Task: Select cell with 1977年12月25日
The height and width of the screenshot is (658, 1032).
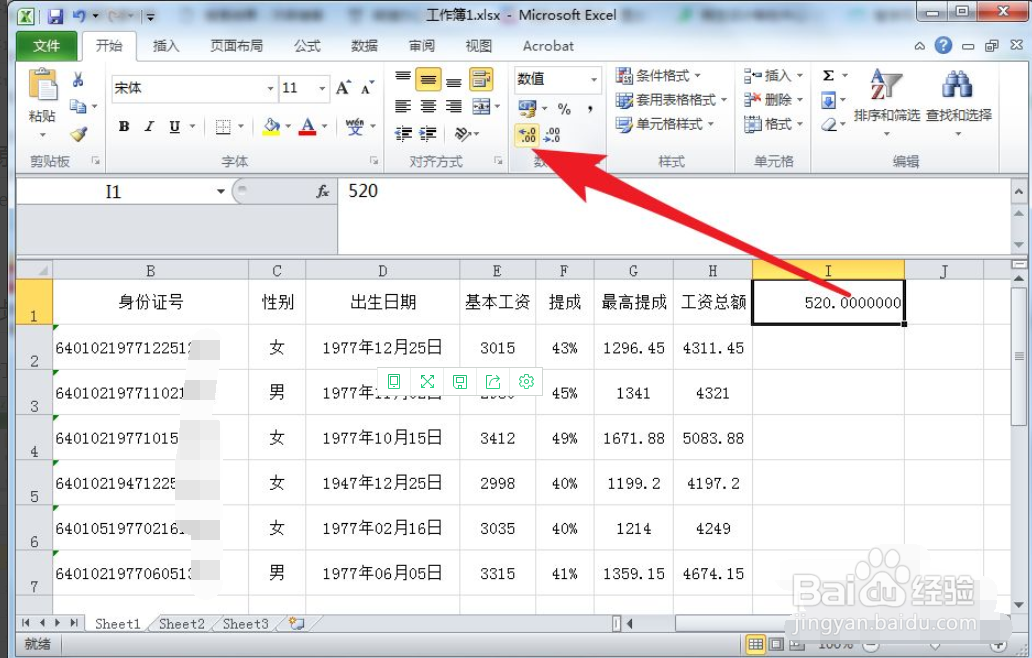Action: tap(382, 347)
